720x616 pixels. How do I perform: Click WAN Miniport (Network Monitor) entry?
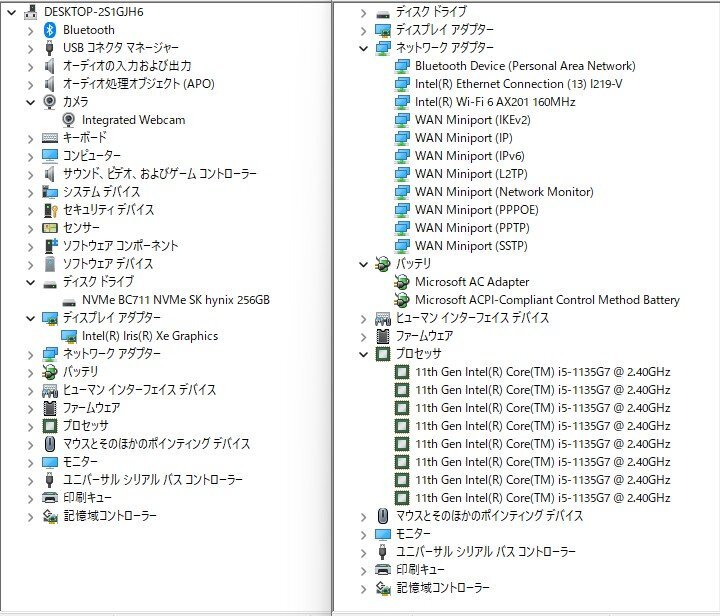(x=504, y=191)
